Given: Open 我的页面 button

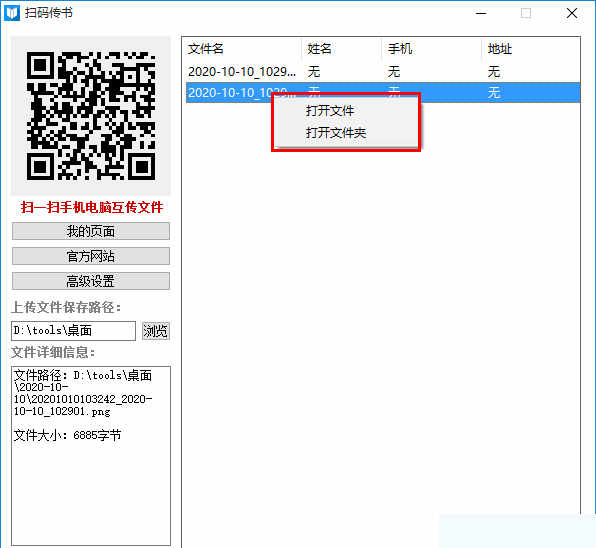Looking at the screenshot, I should (x=91, y=231).
